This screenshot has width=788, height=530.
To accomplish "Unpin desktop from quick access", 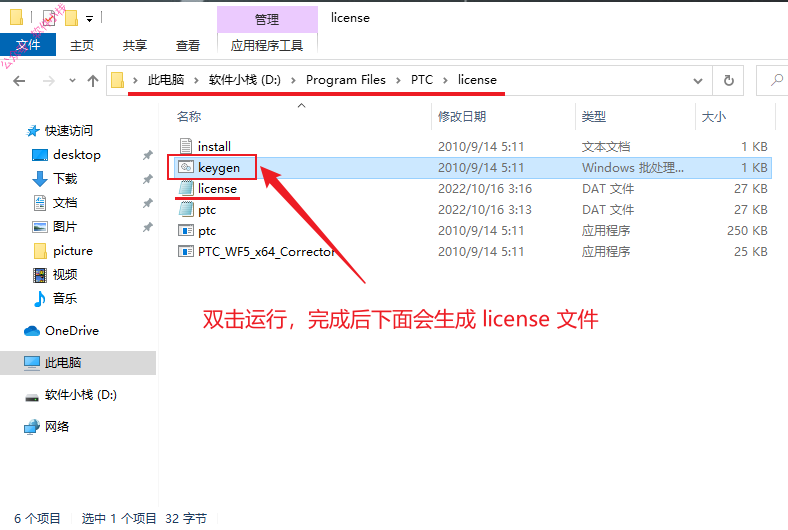I will click(148, 155).
